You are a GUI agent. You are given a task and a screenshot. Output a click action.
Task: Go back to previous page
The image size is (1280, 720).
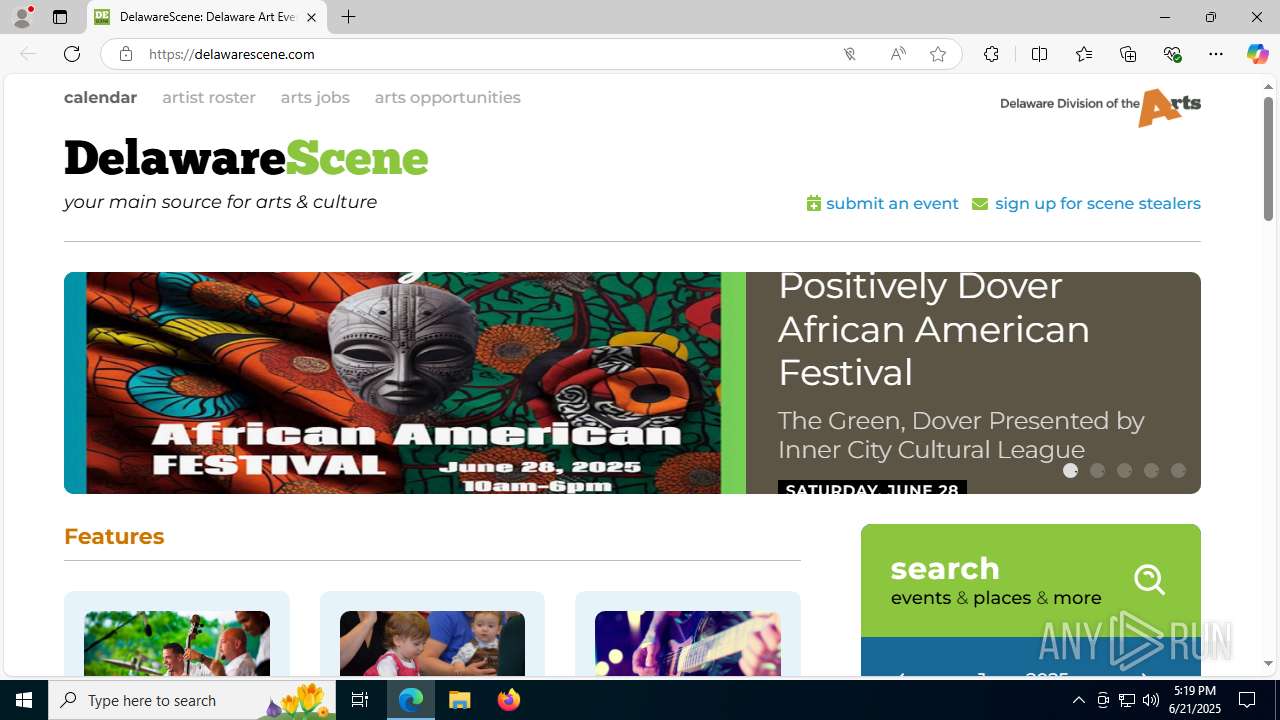click(28, 54)
